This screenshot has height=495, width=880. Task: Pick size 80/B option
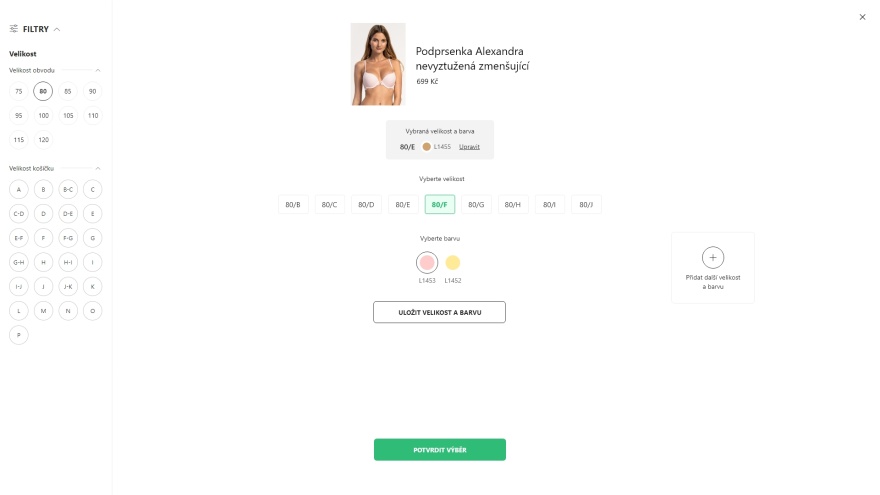293,204
